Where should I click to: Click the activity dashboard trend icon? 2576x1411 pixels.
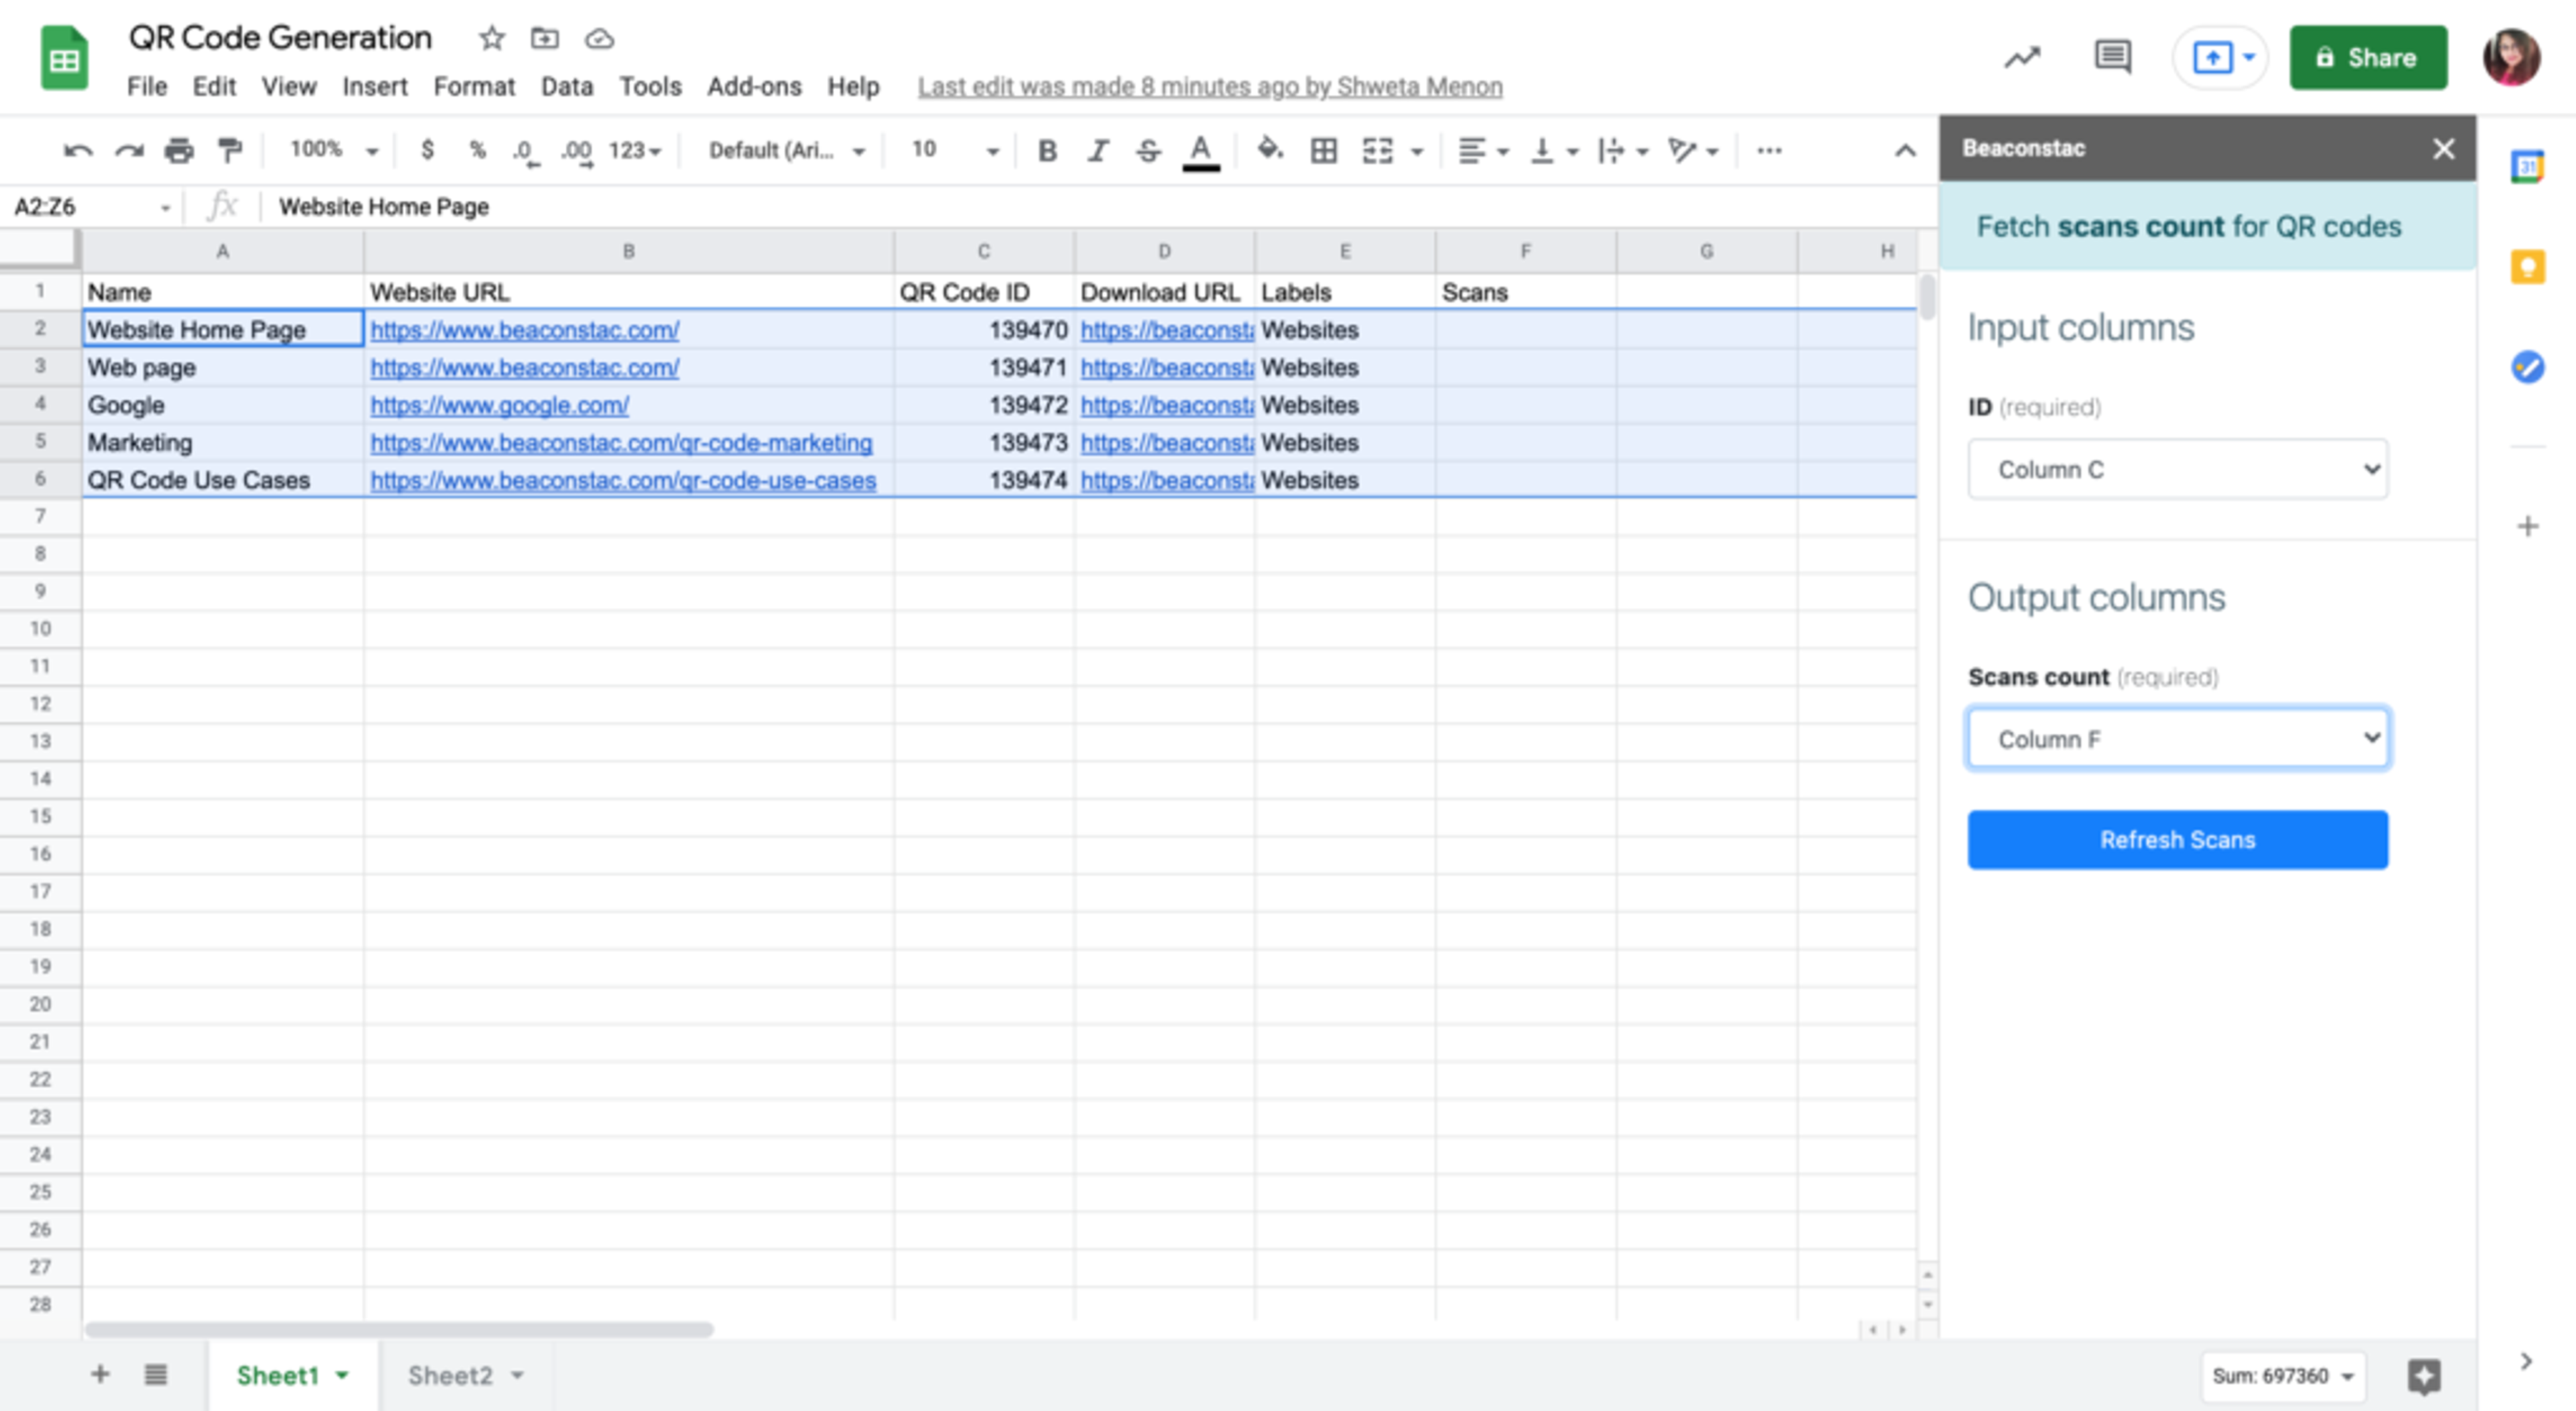click(2022, 57)
